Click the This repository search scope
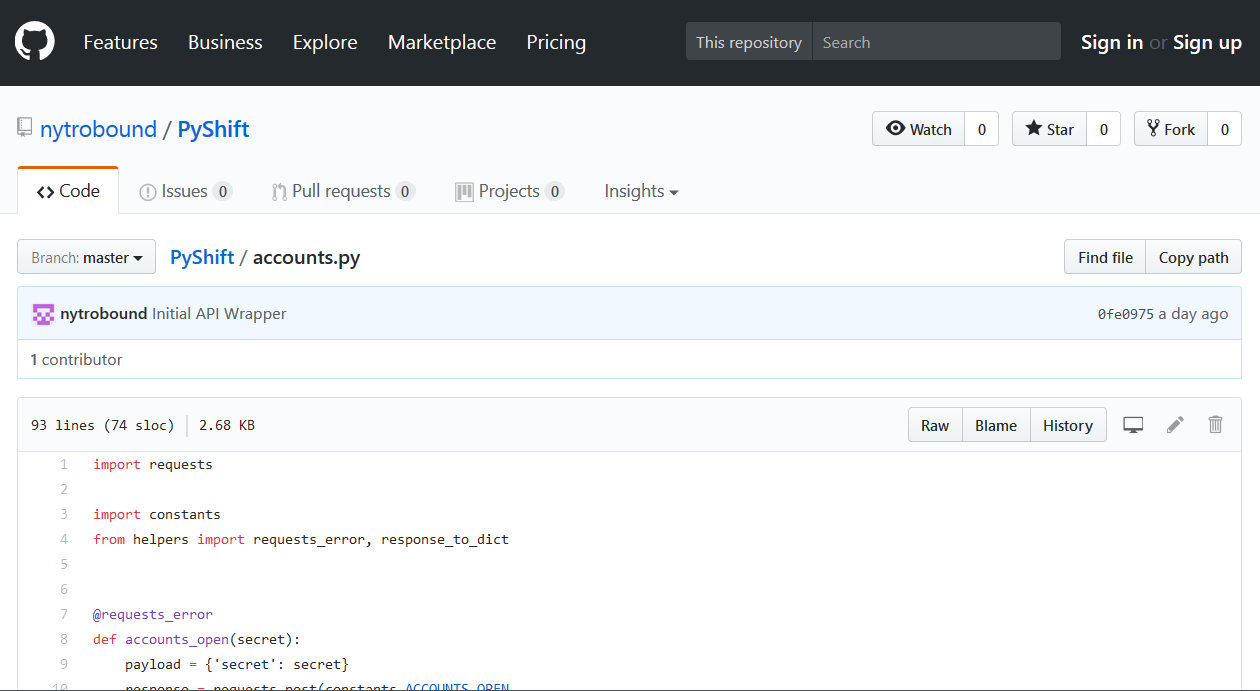 [749, 42]
